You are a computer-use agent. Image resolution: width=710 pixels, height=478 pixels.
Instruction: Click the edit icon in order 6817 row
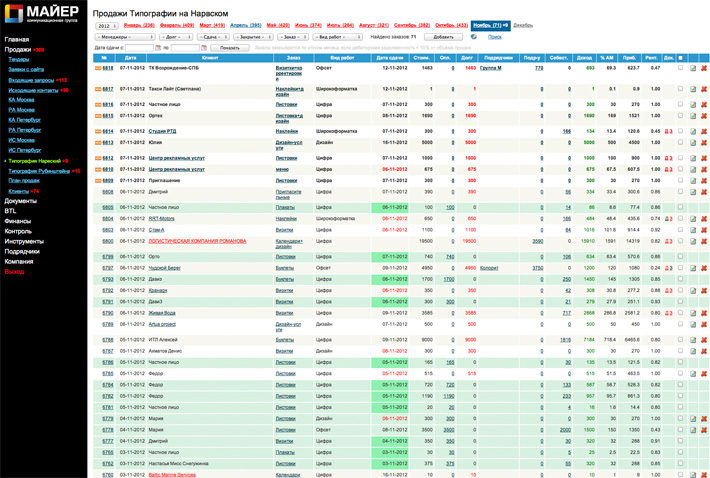692,90
